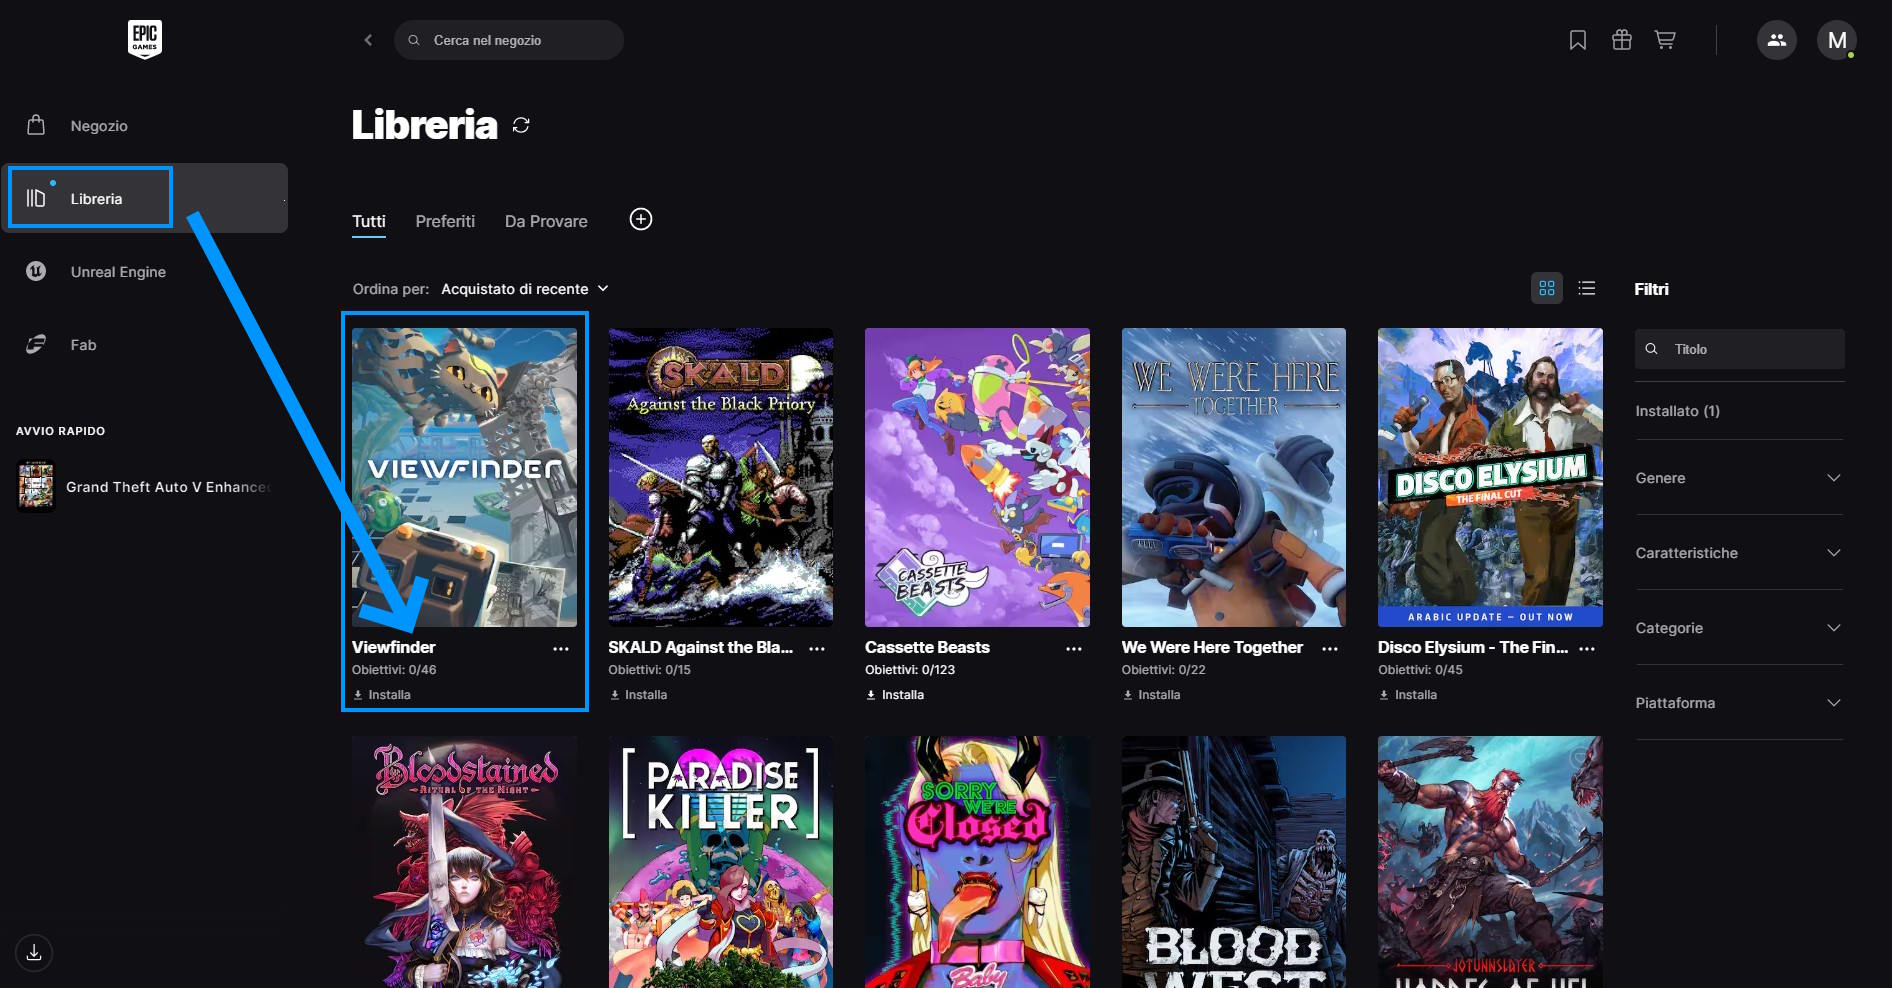Switch to grid view
Screen dimensions: 1892x988
[1546, 289]
